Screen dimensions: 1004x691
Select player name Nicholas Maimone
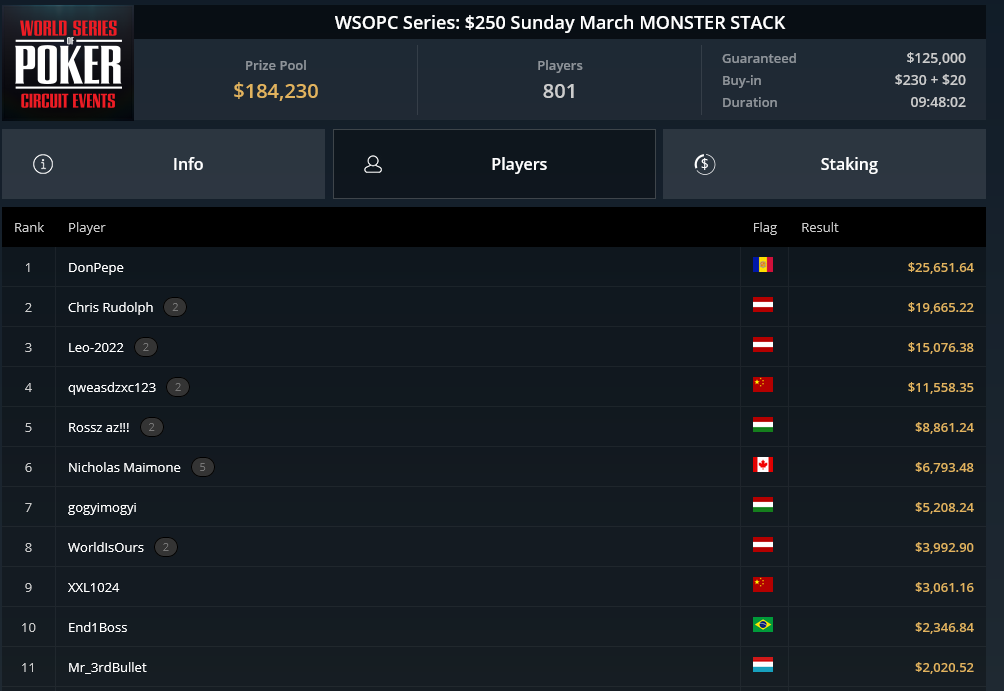point(124,467)
